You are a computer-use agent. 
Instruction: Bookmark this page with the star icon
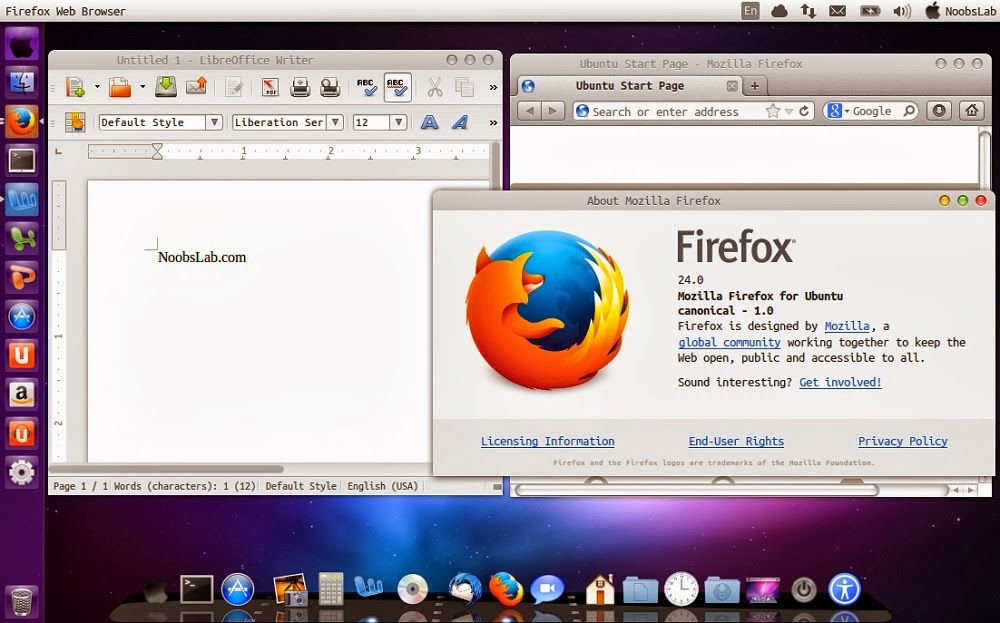pos(772,112)
